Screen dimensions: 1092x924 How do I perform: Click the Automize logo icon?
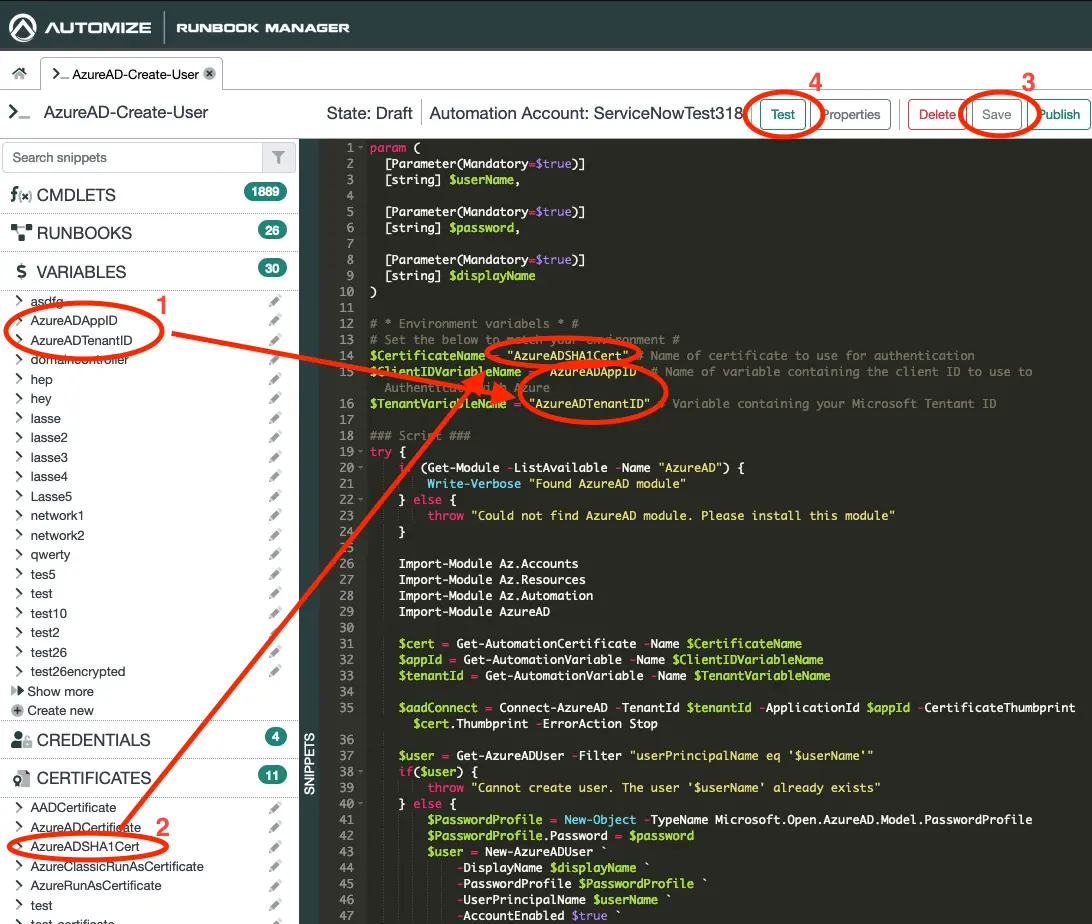coord(21,27)
